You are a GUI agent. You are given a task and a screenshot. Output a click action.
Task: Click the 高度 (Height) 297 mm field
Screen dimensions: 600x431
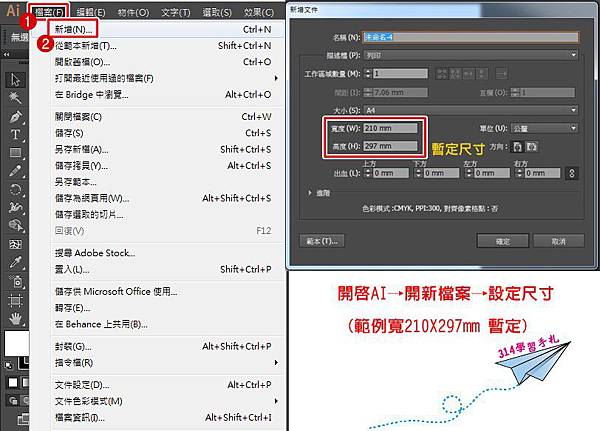pos(390,146)
